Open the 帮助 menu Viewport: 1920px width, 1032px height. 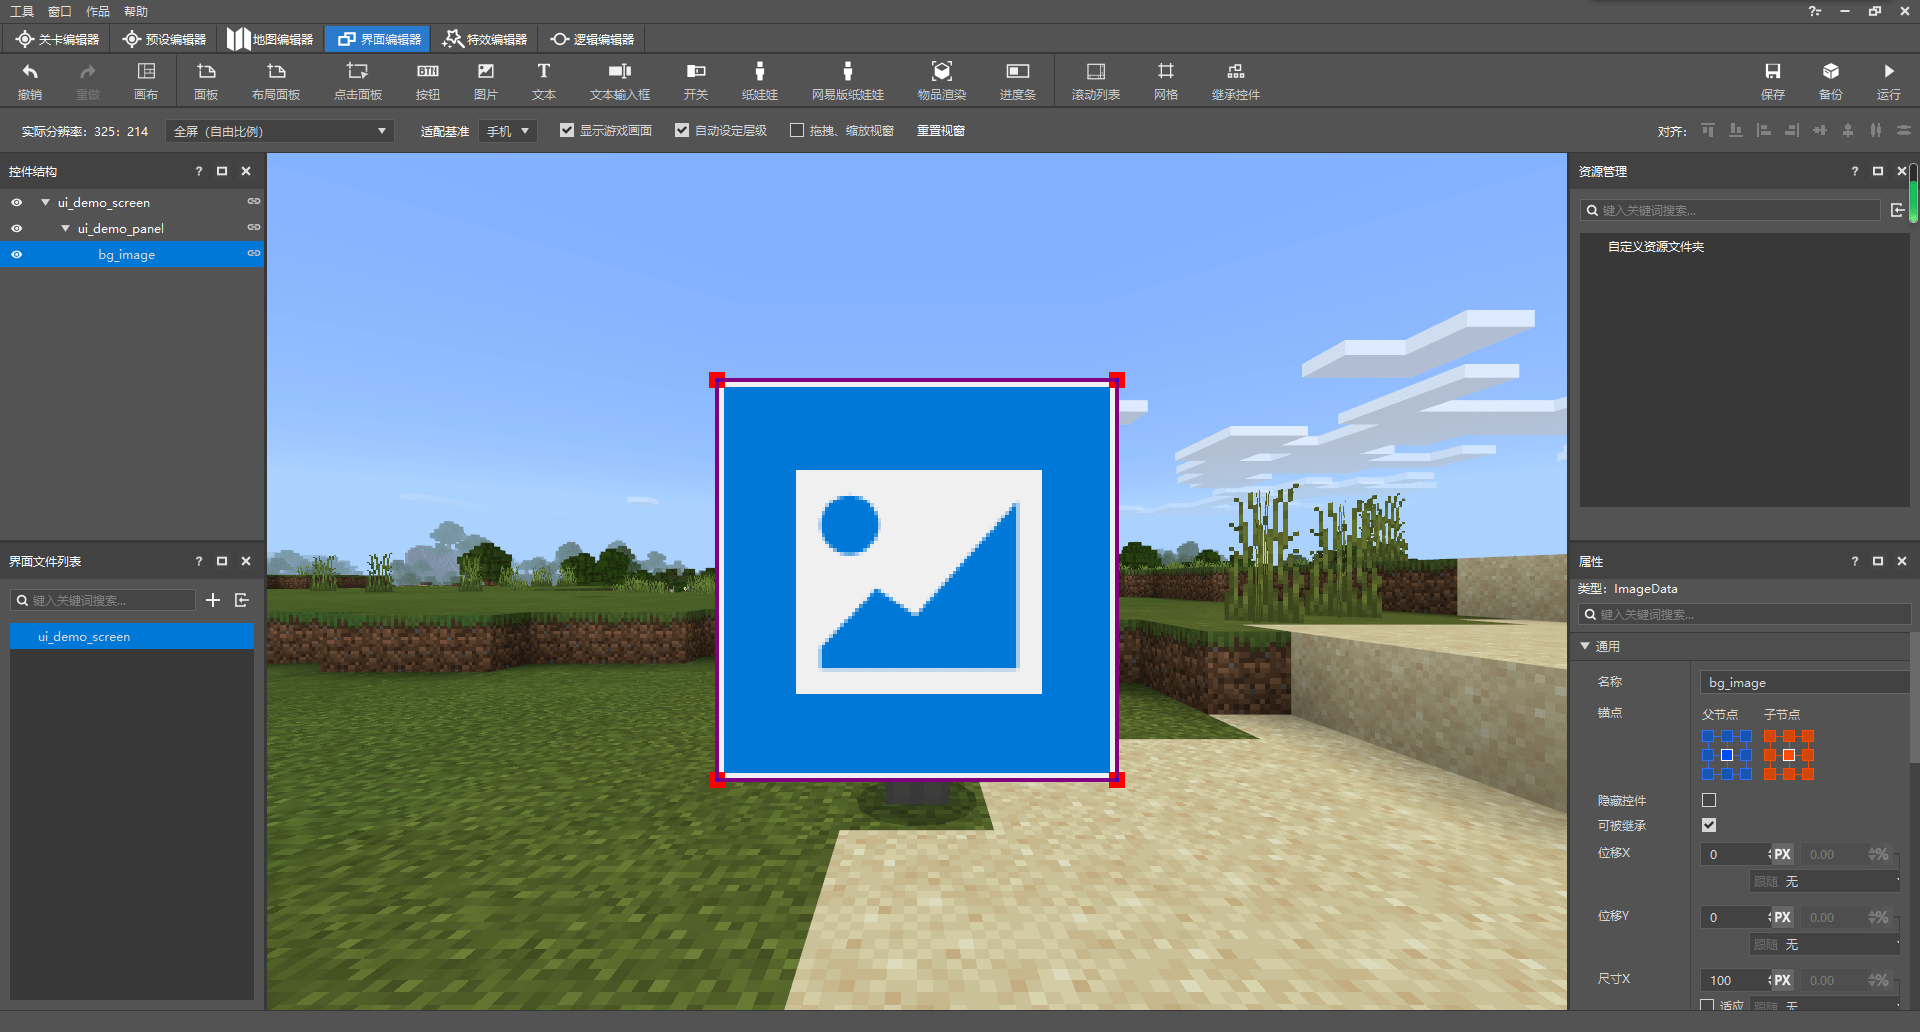[136, 11]
